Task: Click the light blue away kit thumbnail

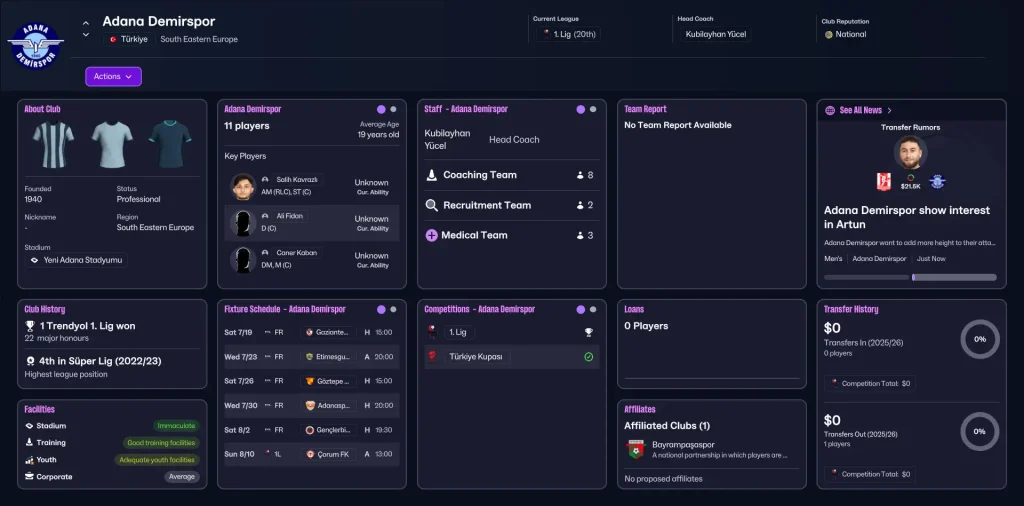Action: 112,144
